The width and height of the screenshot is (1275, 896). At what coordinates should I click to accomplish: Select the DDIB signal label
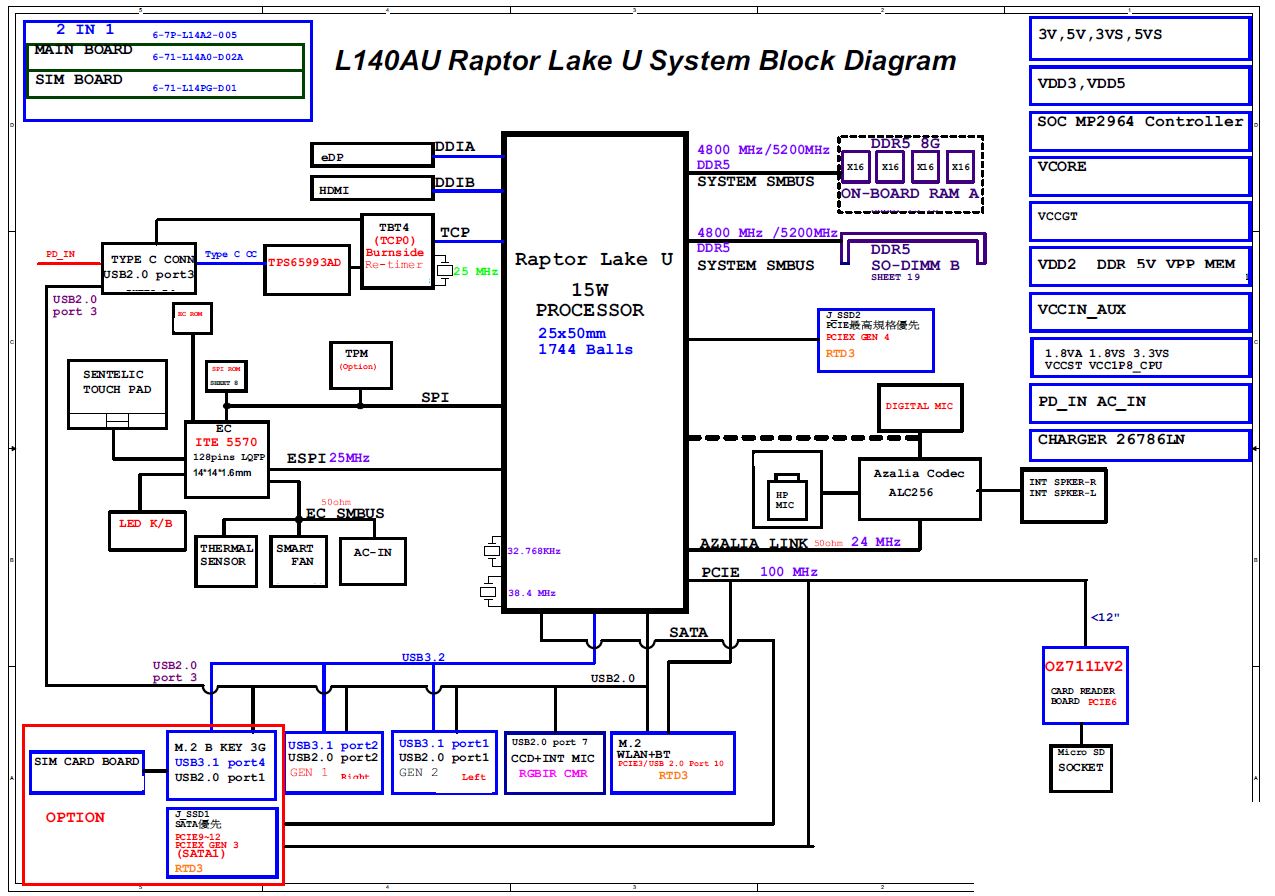click(455, 183)
